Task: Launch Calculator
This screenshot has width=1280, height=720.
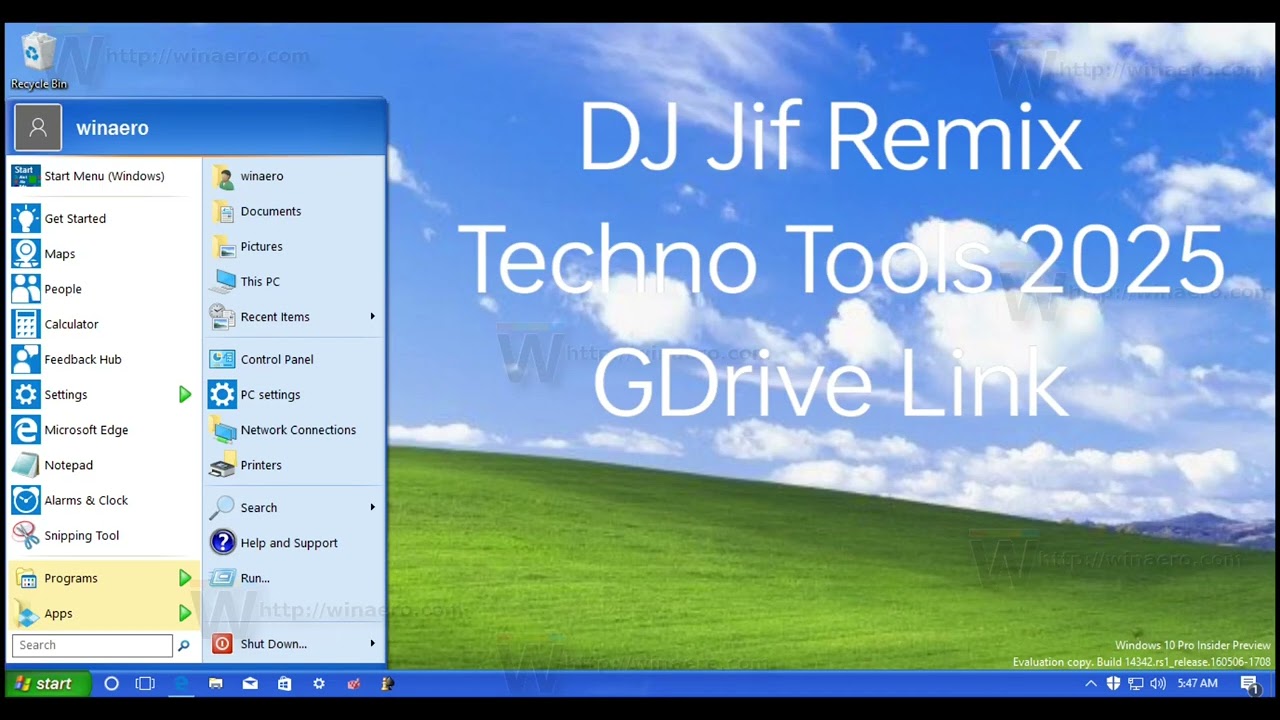Action: 104,324
